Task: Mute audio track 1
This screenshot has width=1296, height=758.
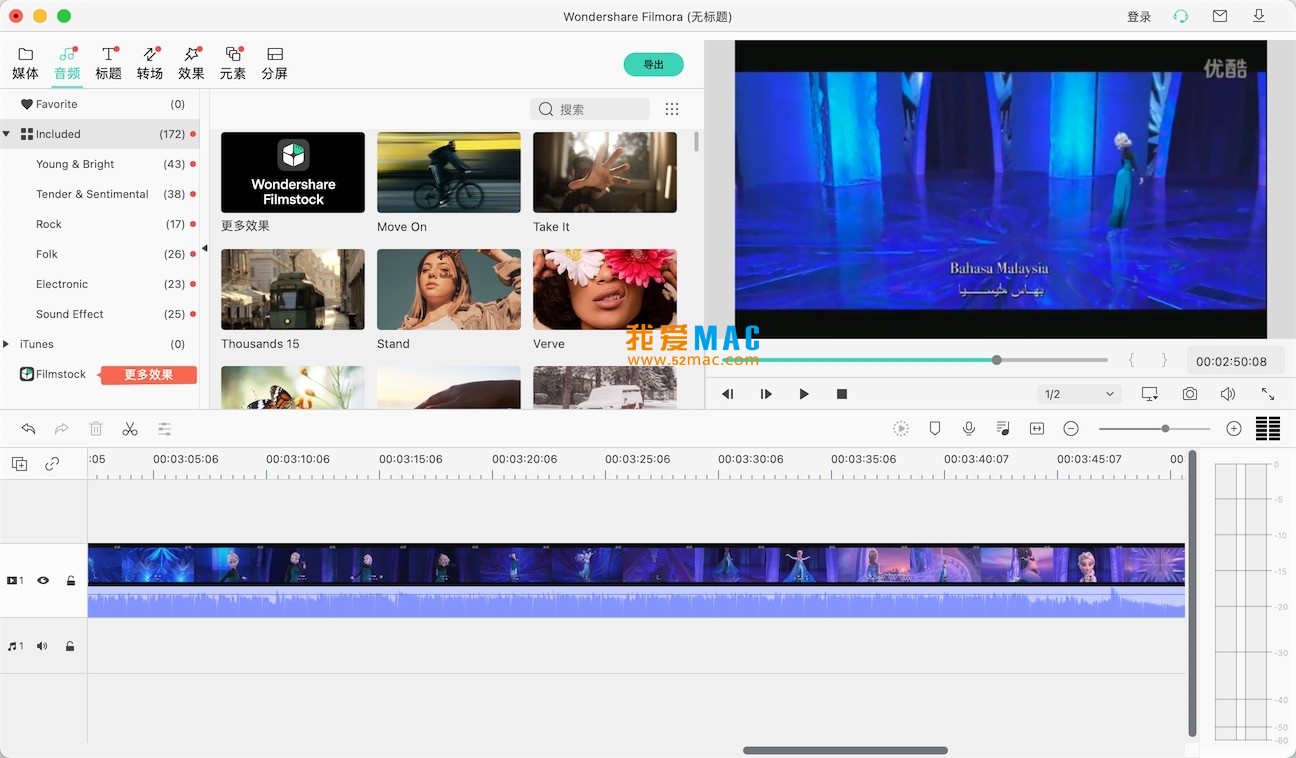Action: (42, 646)
